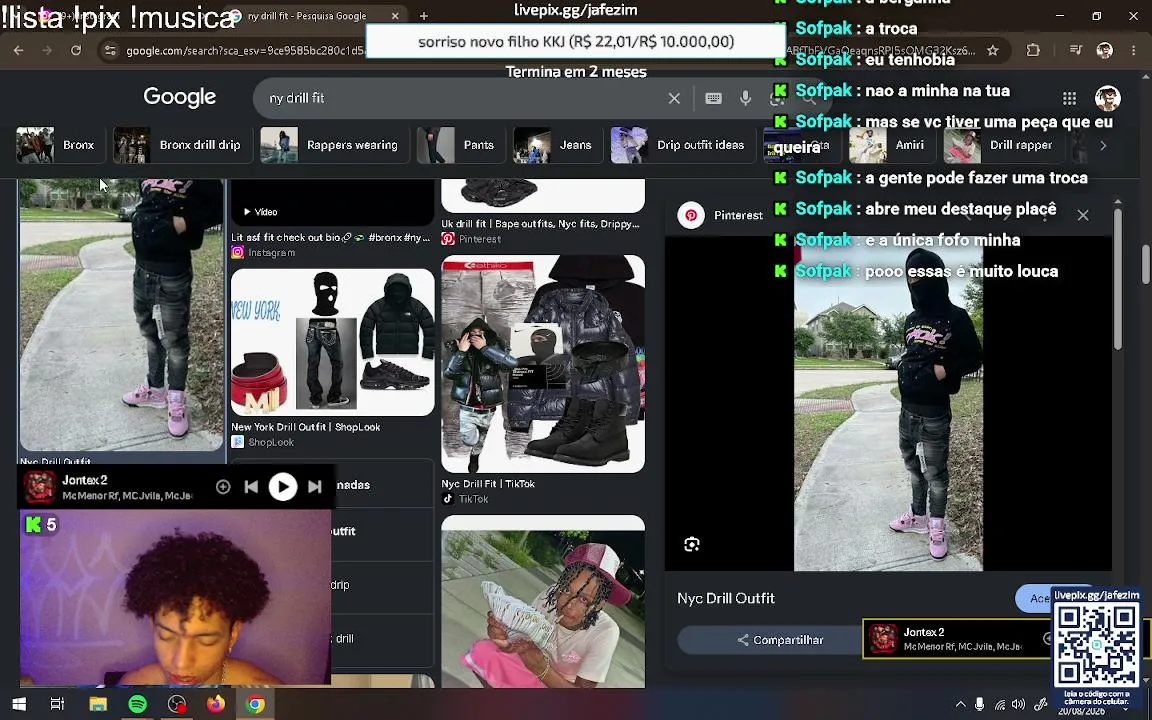Select the Bronx drill drip chip

tap(181, 145)
